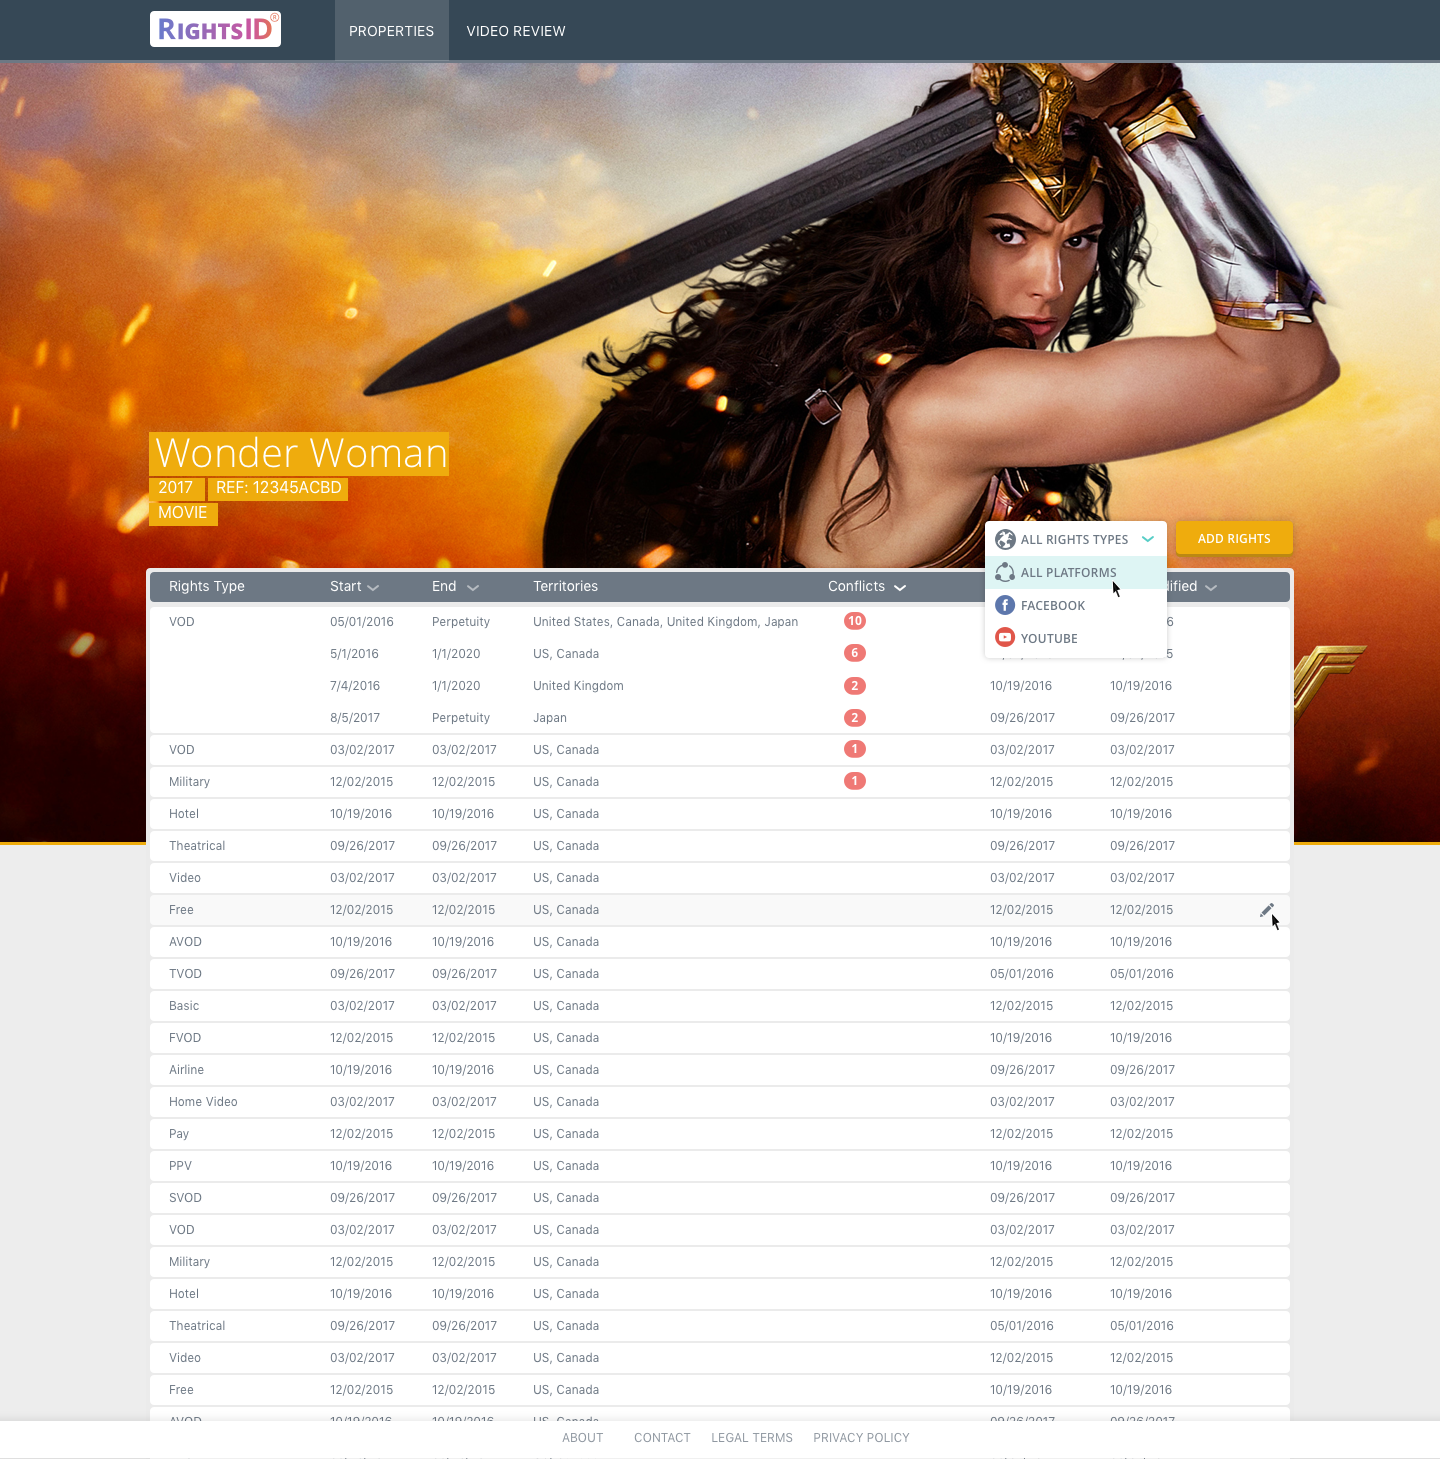Click the pencil edit icon on Free row

tap(1267, 910)
